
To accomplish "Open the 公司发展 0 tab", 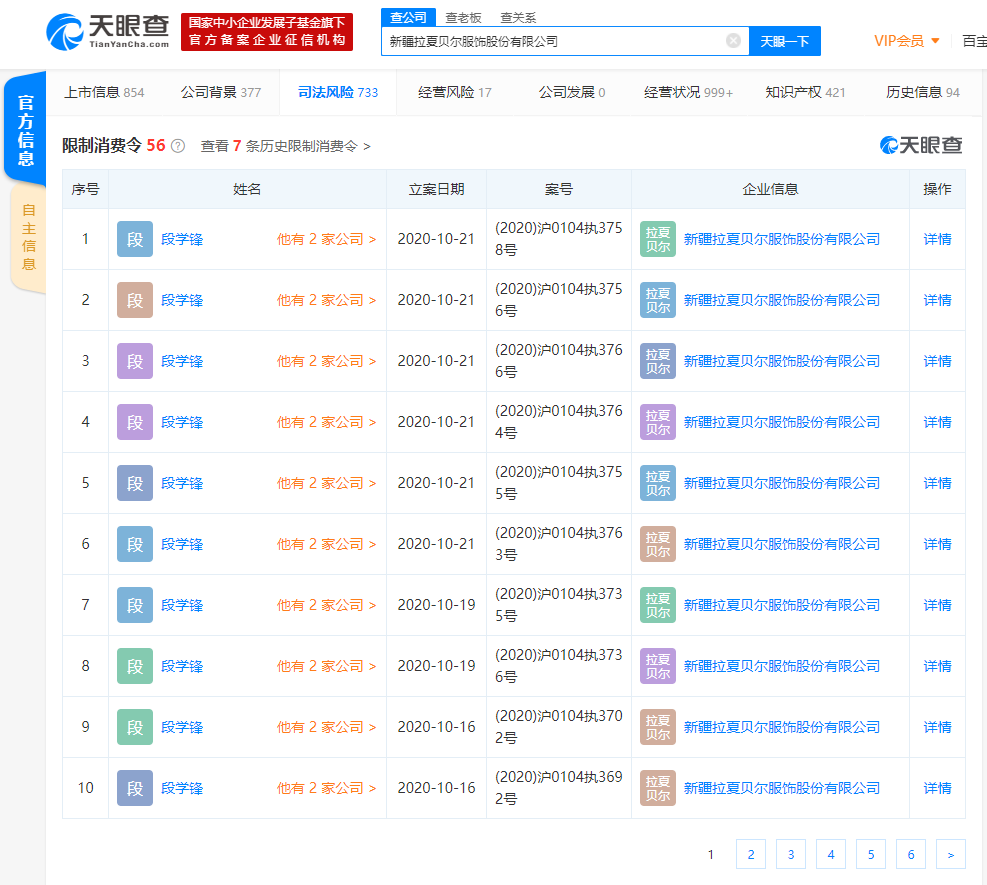I will tap(572, 93).
